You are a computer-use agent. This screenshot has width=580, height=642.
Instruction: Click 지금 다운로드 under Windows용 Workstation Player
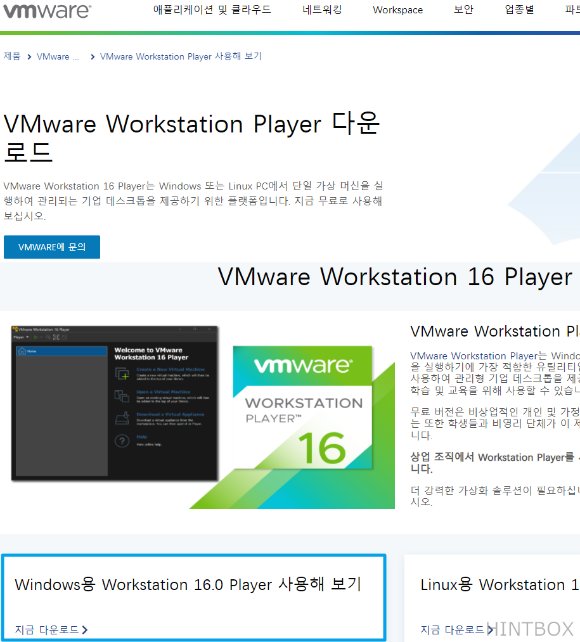point(51,630)
